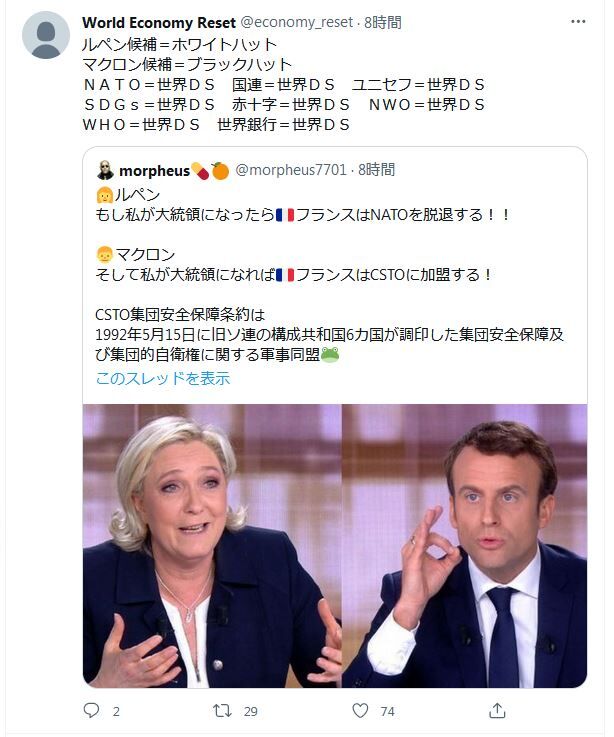Open the quoted tweet body text
This screenshot has height=737, width=614.
tap(329, 274)
